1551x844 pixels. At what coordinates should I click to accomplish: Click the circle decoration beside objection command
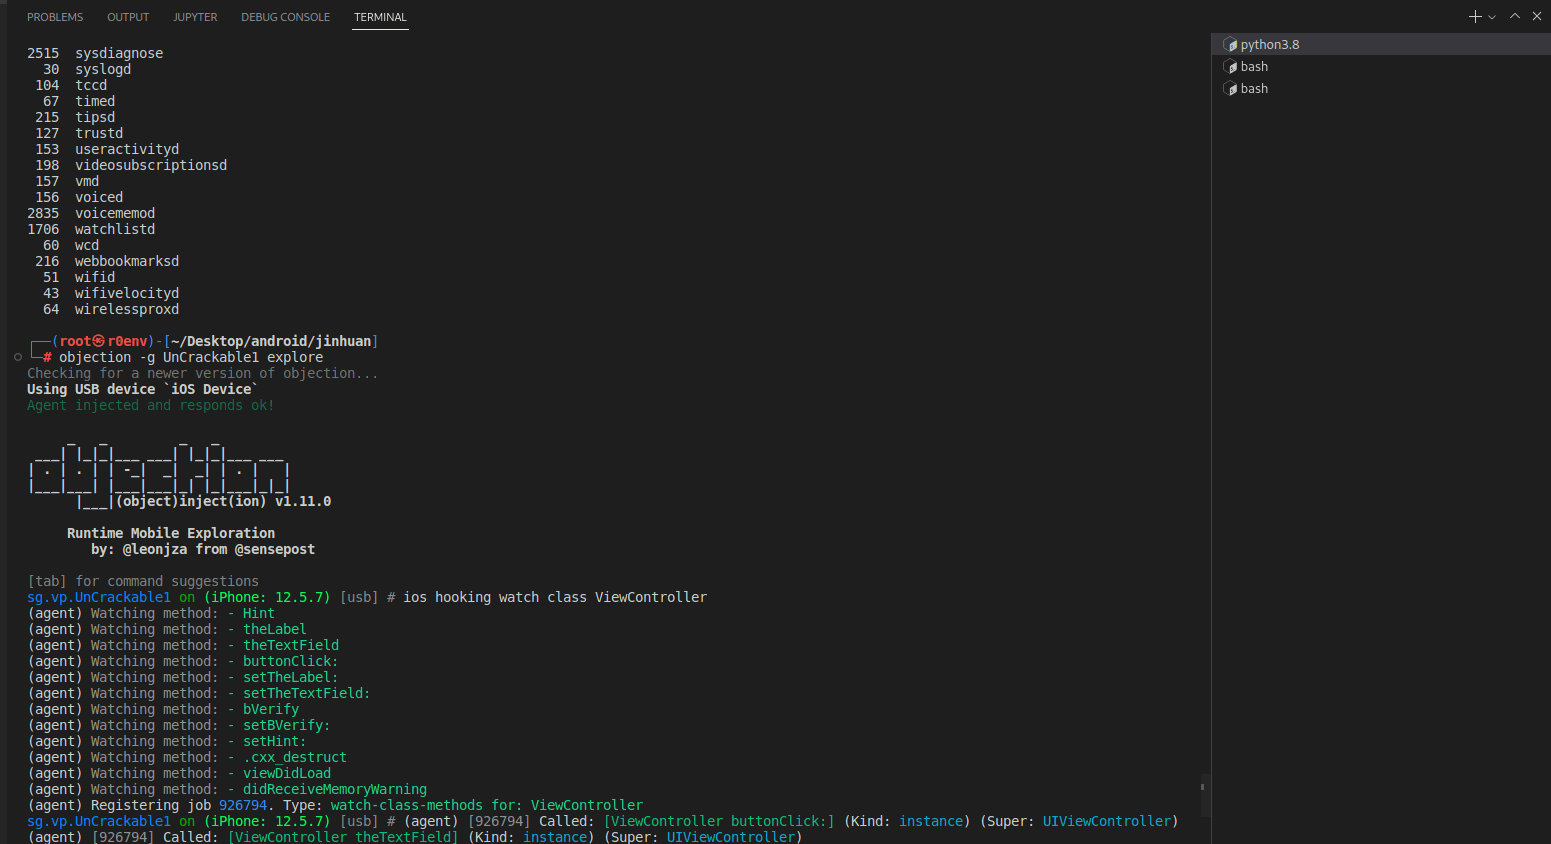[18, 357]
